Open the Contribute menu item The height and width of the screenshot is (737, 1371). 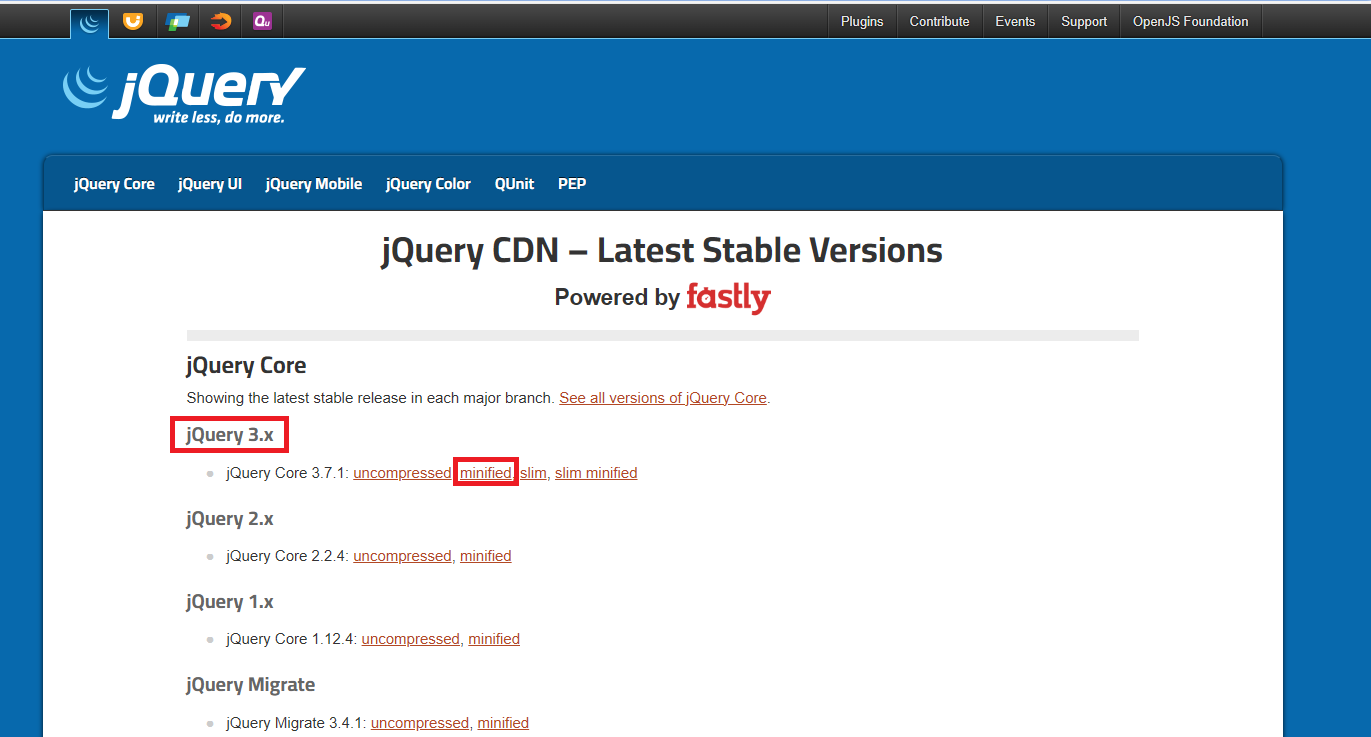939,22
